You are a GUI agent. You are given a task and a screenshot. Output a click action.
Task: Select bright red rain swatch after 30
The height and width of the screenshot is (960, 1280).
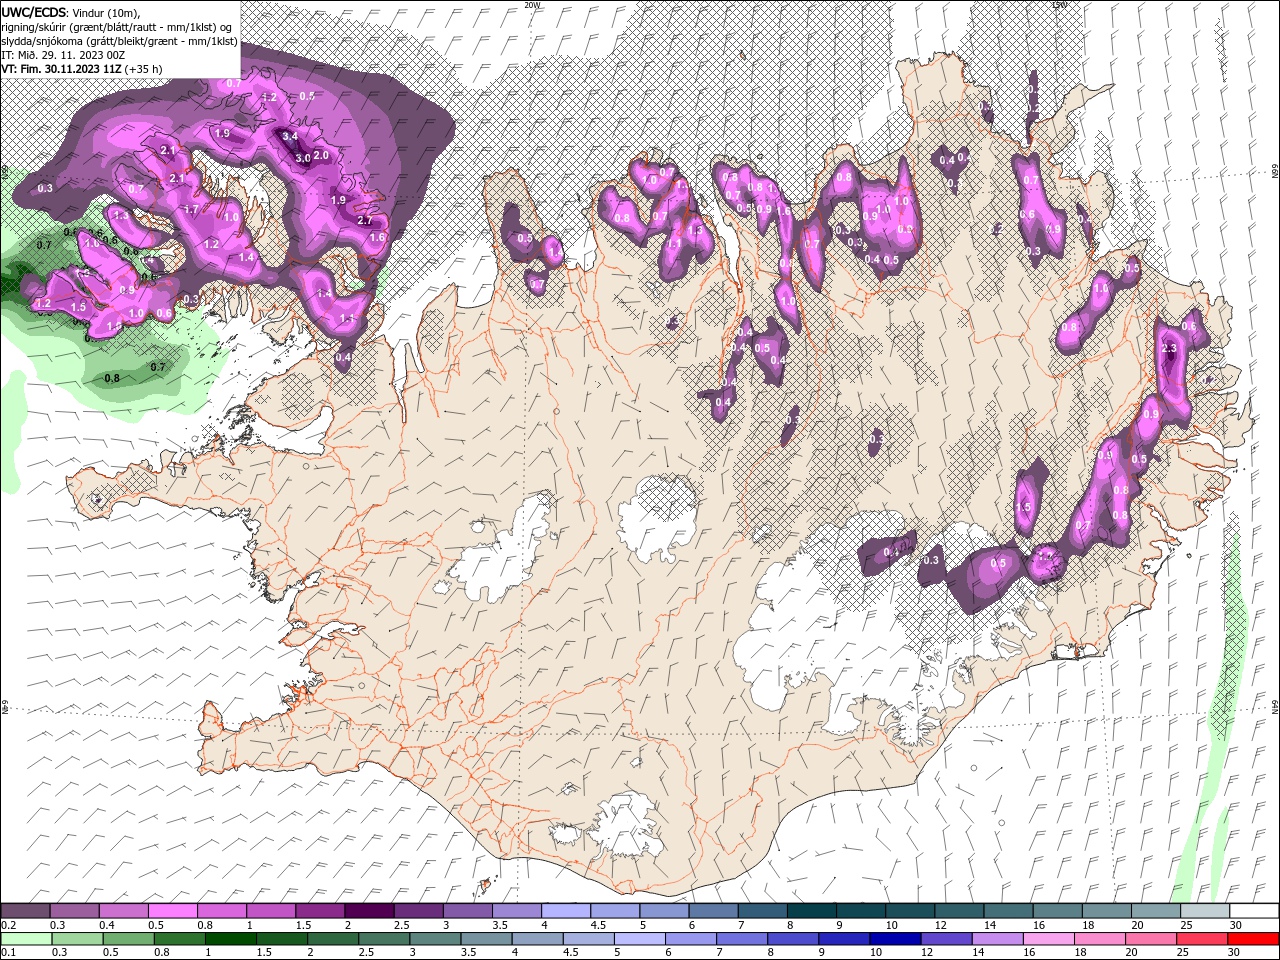click(x=1253, y=939)
